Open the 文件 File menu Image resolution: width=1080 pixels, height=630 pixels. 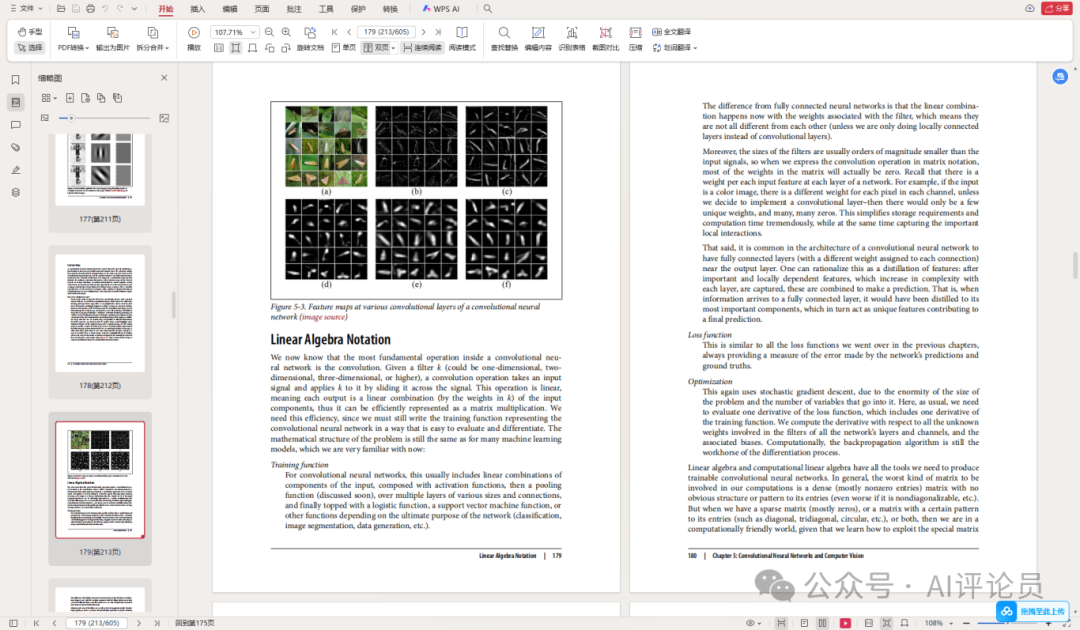[26, 8]
